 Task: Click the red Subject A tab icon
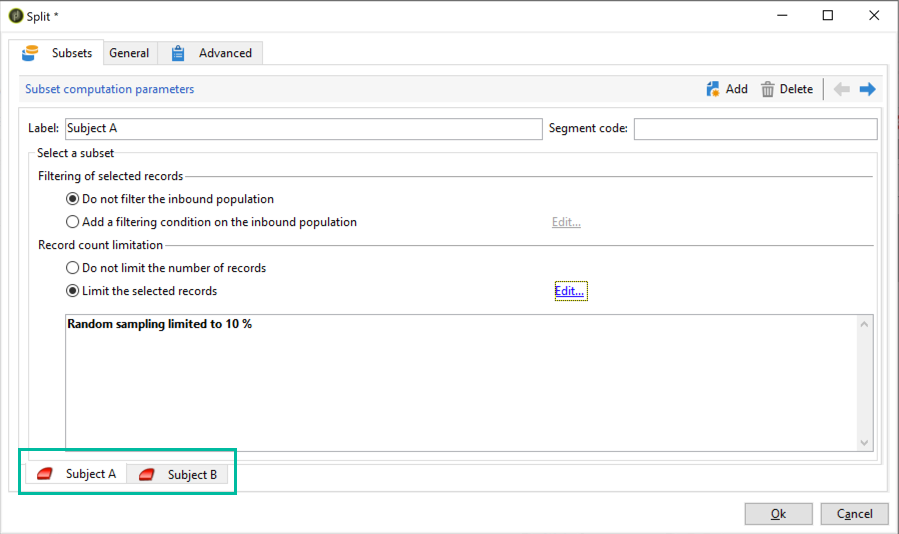[45, 474]
